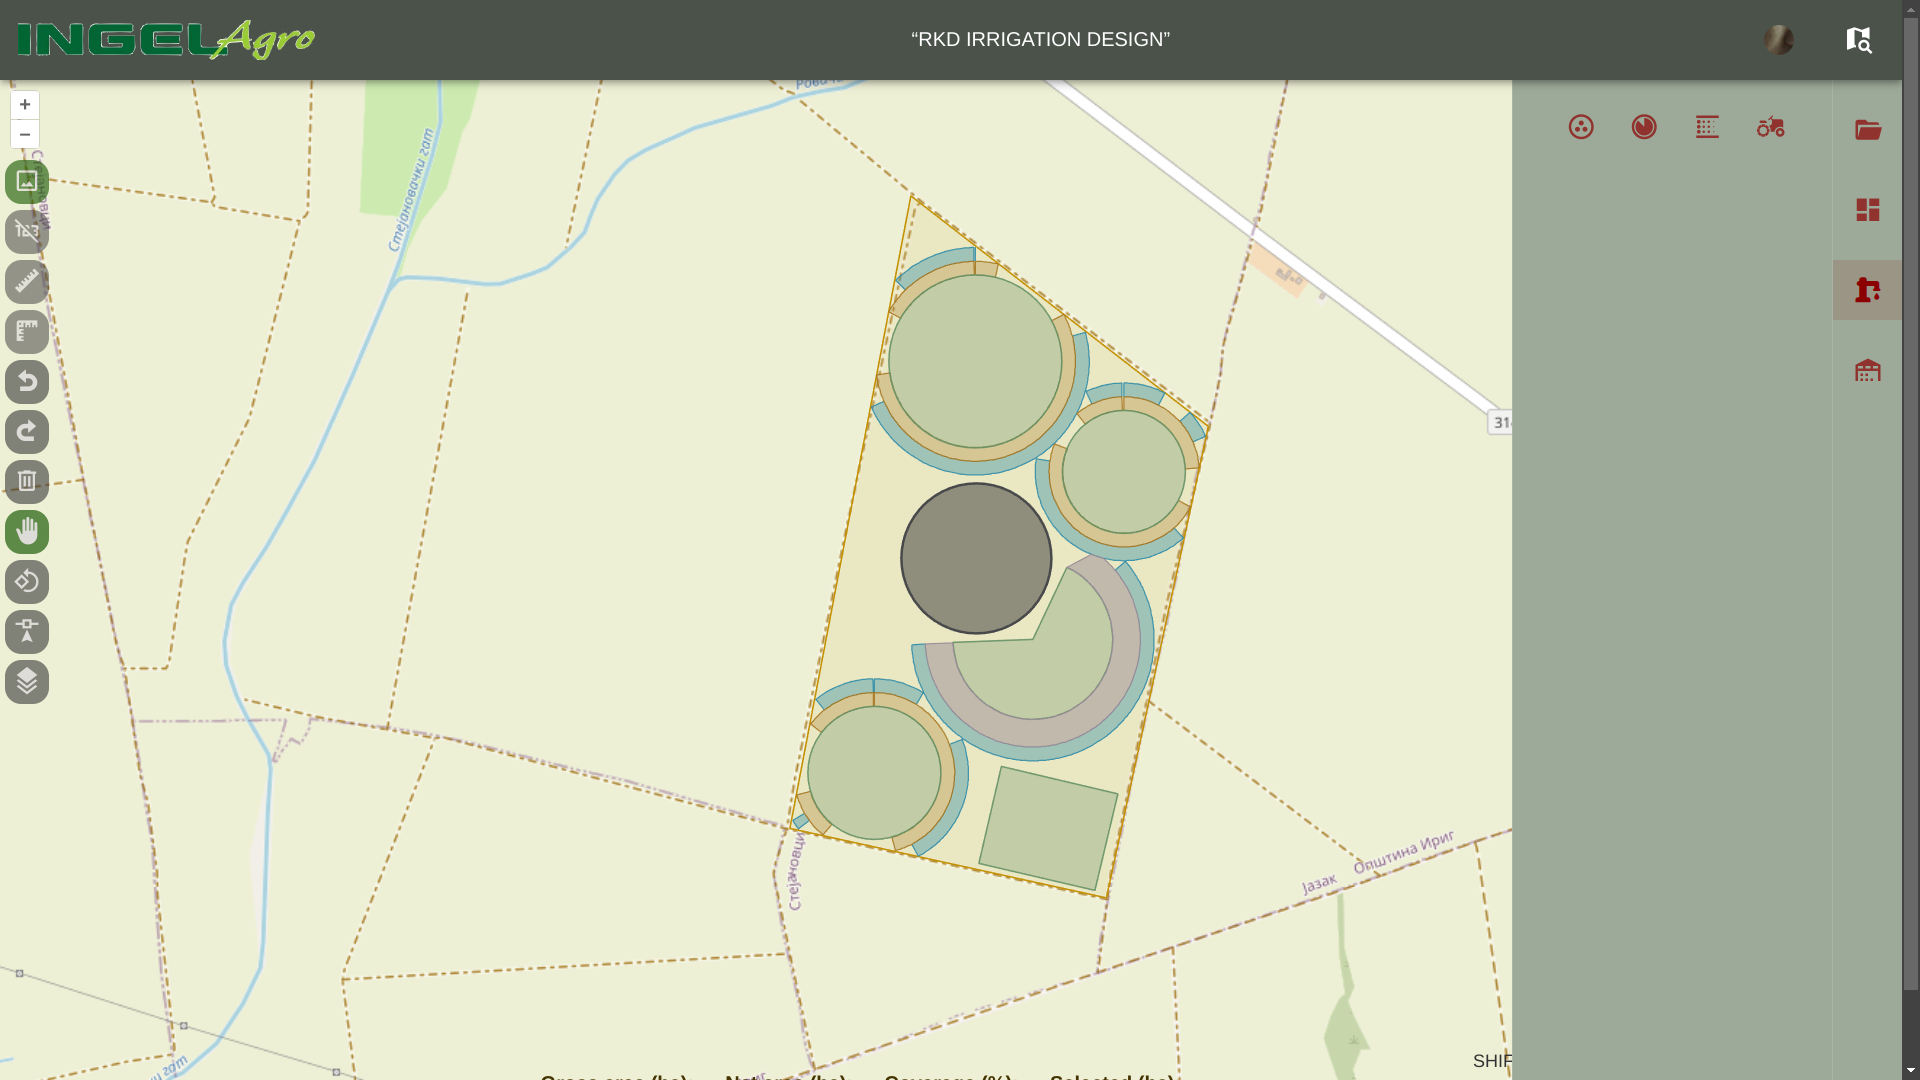Zoom out the map with minus button
Image resolution: width=1920 pixels, height=1080 pixels.
coord(25,134)
